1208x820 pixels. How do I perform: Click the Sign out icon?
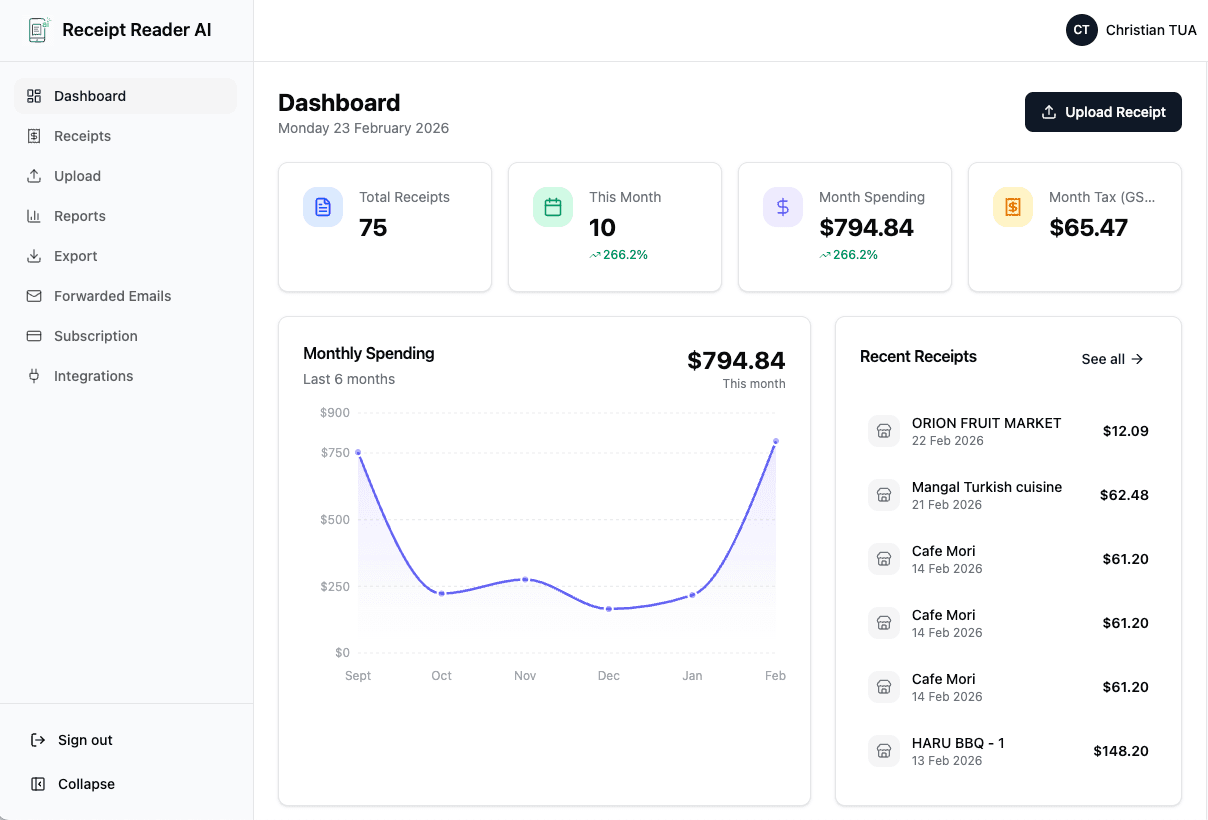(x=35, y=740)
